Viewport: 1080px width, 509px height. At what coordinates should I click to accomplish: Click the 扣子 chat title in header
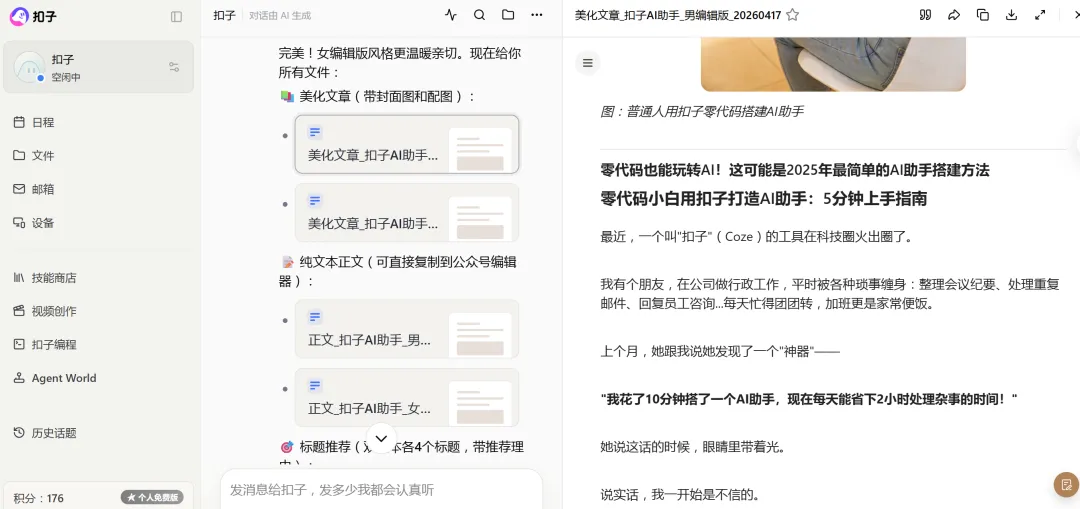point(225,15)
